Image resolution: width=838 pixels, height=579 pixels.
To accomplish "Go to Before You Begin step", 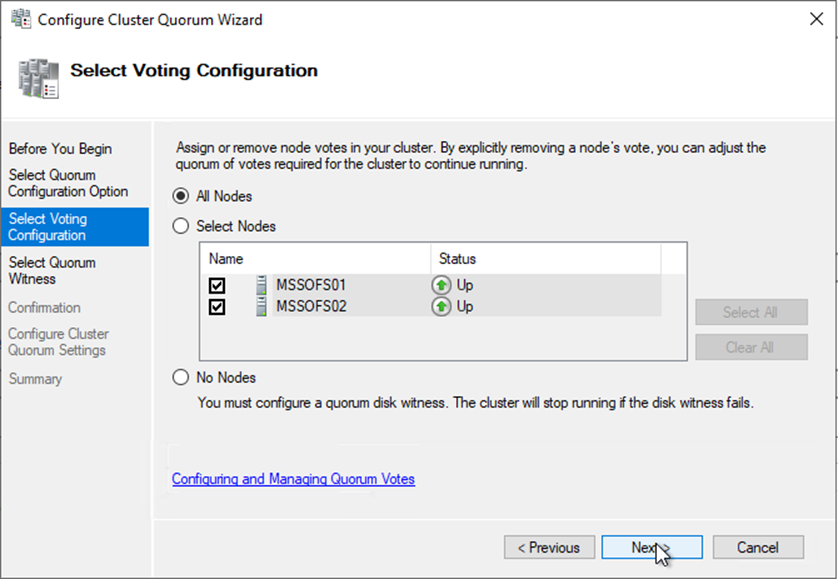I will 60,149.
